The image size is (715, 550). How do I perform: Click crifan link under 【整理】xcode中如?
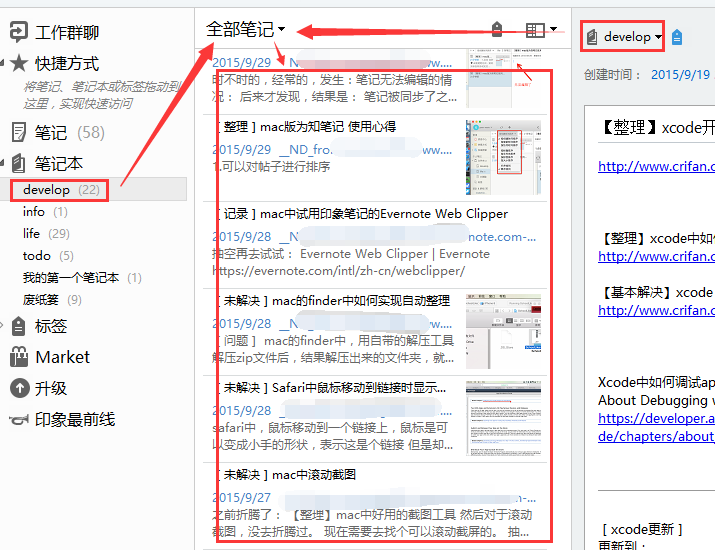(x=656, y=256)
